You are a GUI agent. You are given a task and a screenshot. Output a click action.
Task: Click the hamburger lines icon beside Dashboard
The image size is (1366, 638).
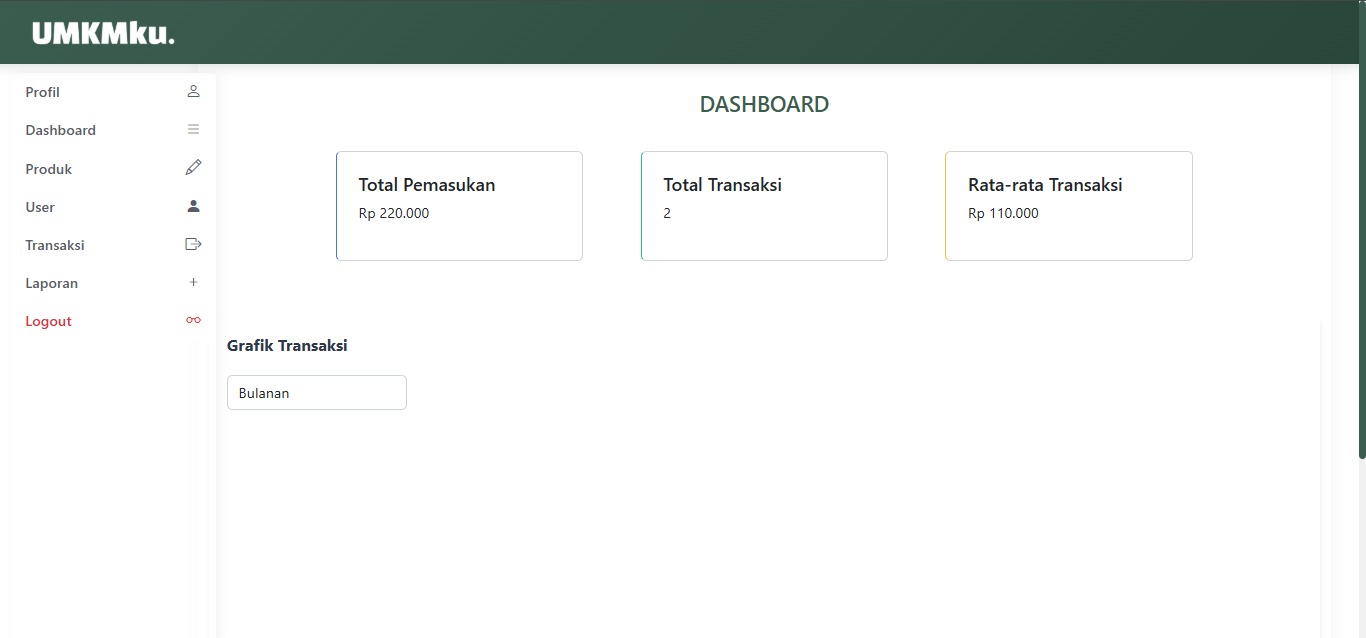(193, 130)
